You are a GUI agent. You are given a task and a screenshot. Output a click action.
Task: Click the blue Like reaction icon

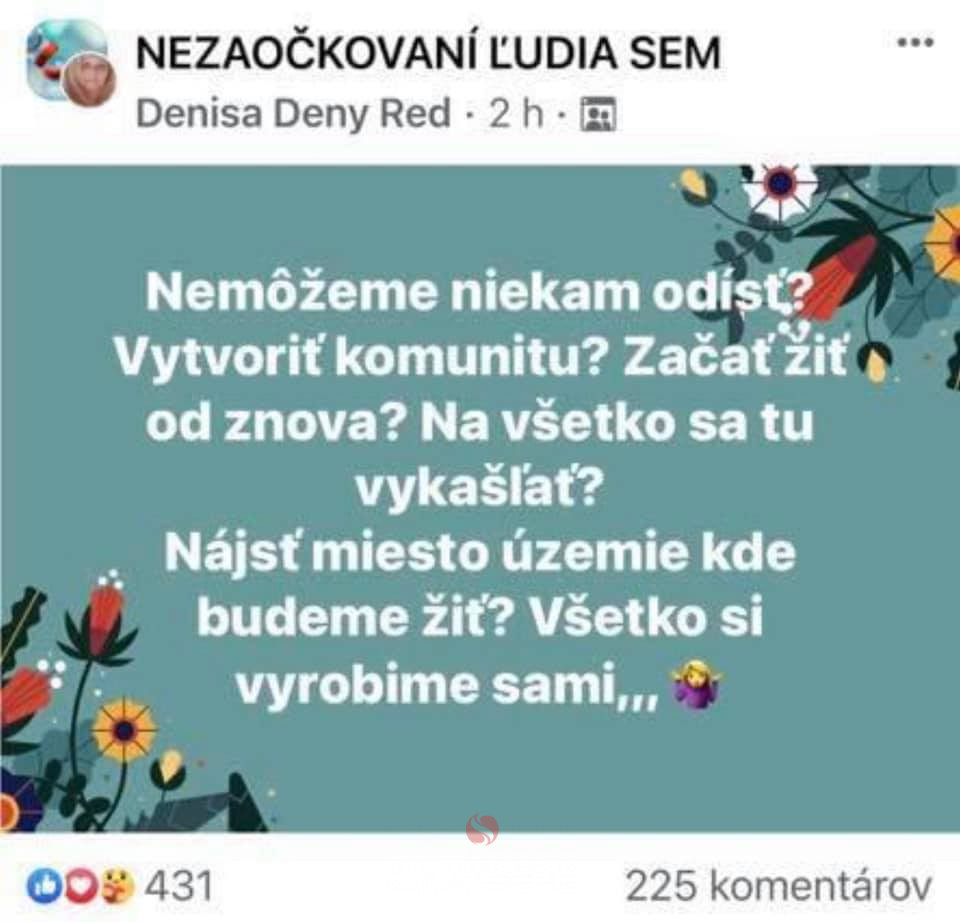[x=43, y=886]
